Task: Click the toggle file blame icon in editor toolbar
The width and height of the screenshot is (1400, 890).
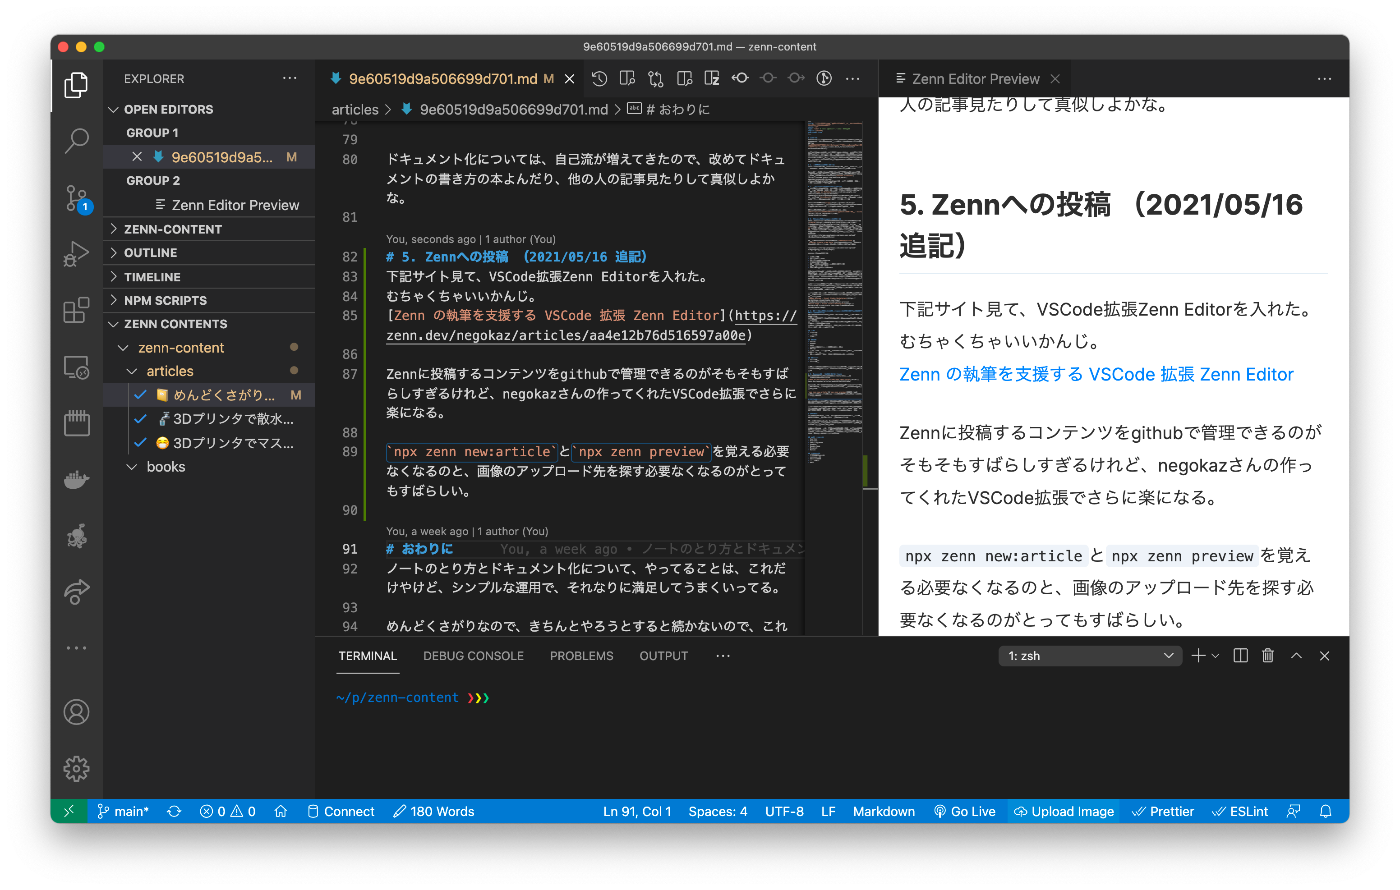Action: pos(824,78)
